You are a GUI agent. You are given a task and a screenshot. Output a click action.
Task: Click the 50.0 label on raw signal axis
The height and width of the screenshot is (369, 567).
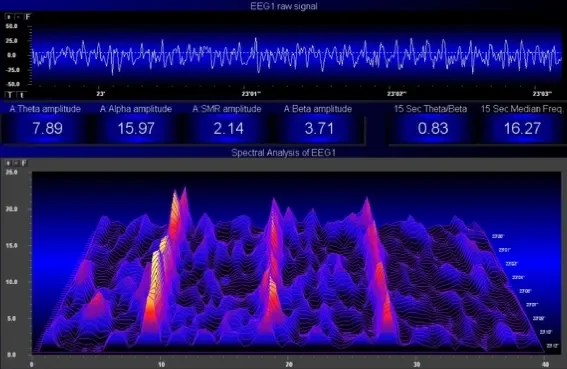[11, 26]
